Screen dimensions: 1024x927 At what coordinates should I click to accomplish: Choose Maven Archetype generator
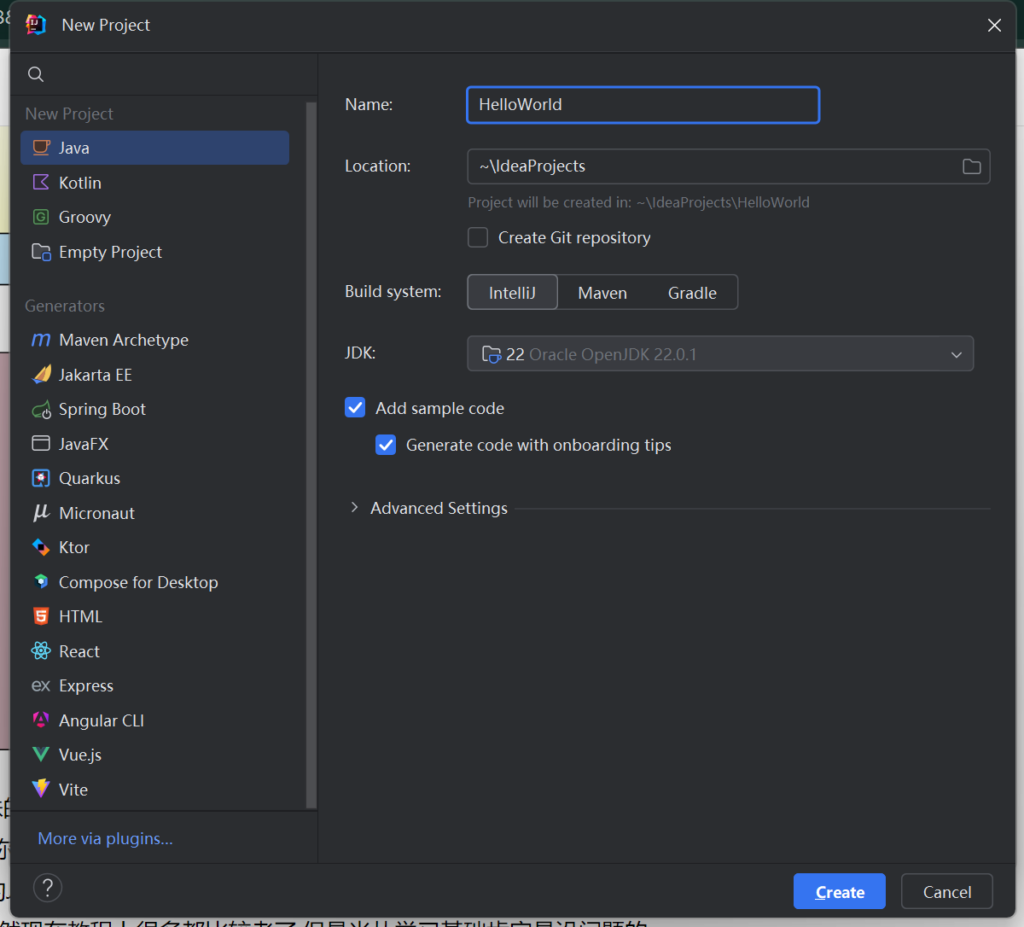[x=155, y=340]
